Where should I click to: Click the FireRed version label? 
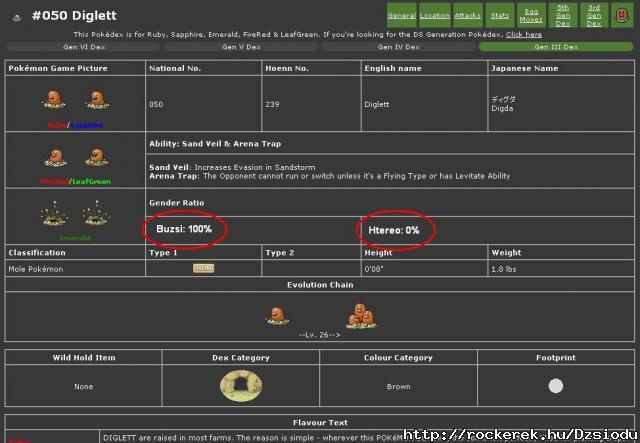coord(54,181)
